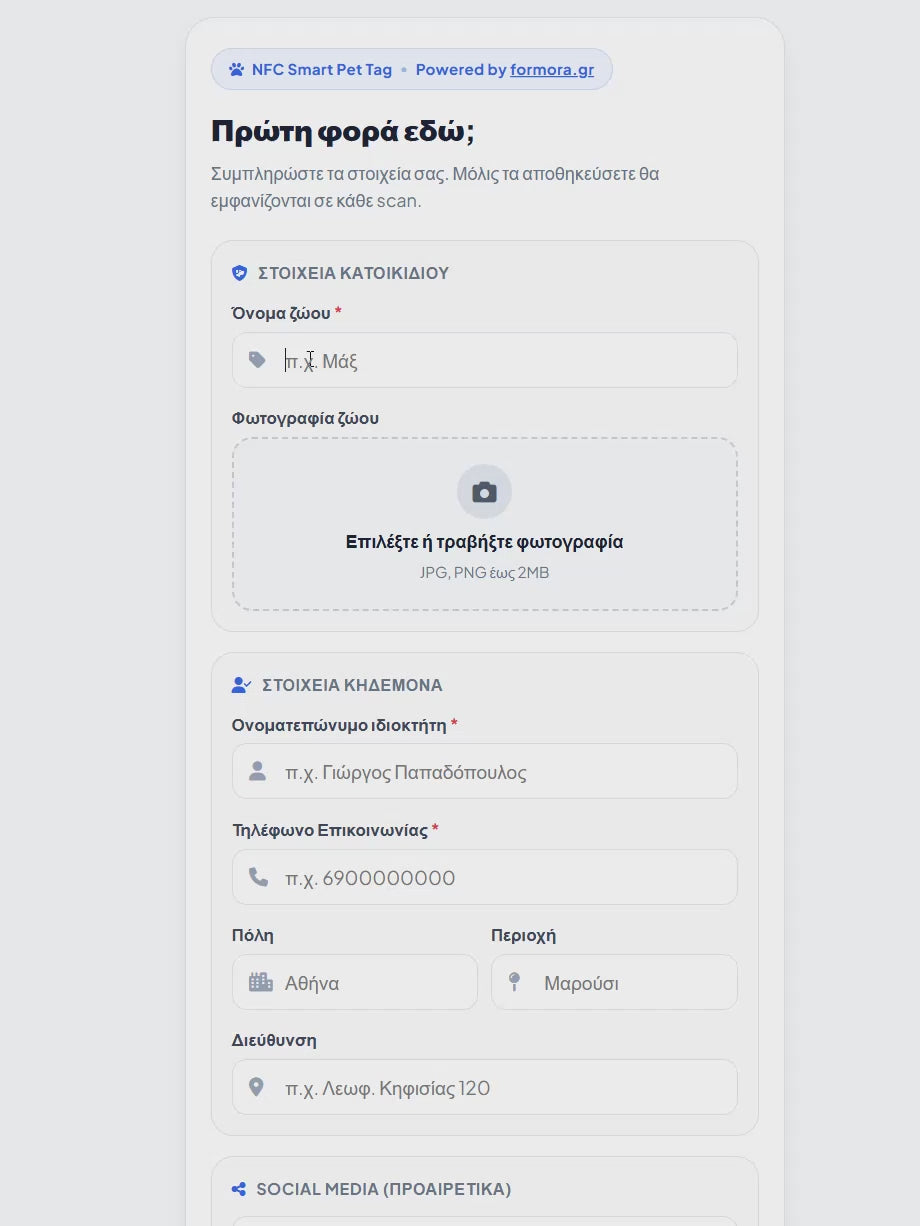Click the camera icon to upload photo
Viewport: 920px width, 1226px height.
(485, 492)
